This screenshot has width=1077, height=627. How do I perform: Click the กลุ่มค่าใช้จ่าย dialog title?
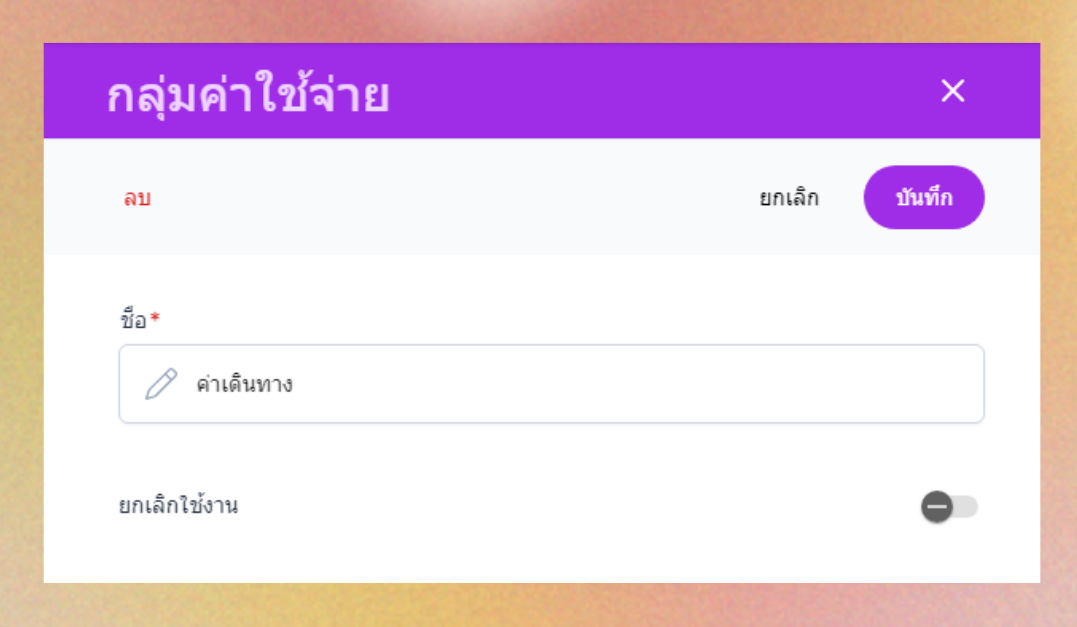247,96
